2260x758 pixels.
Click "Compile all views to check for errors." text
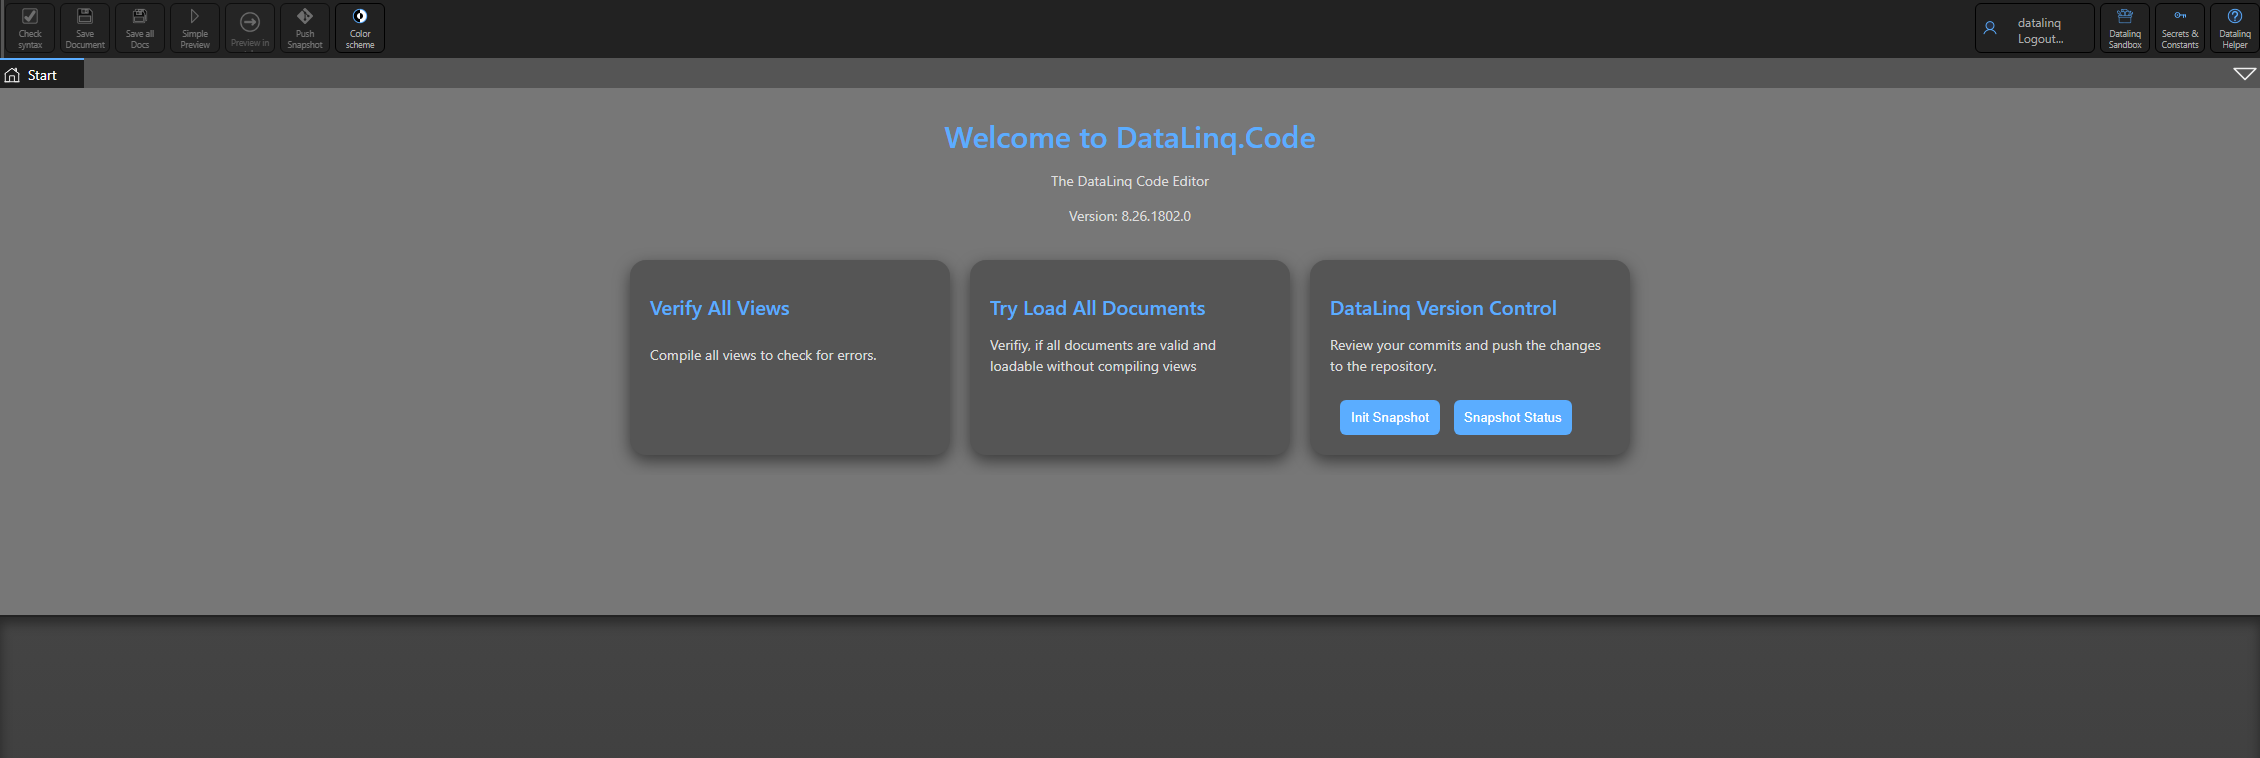[x=763, y=355]
